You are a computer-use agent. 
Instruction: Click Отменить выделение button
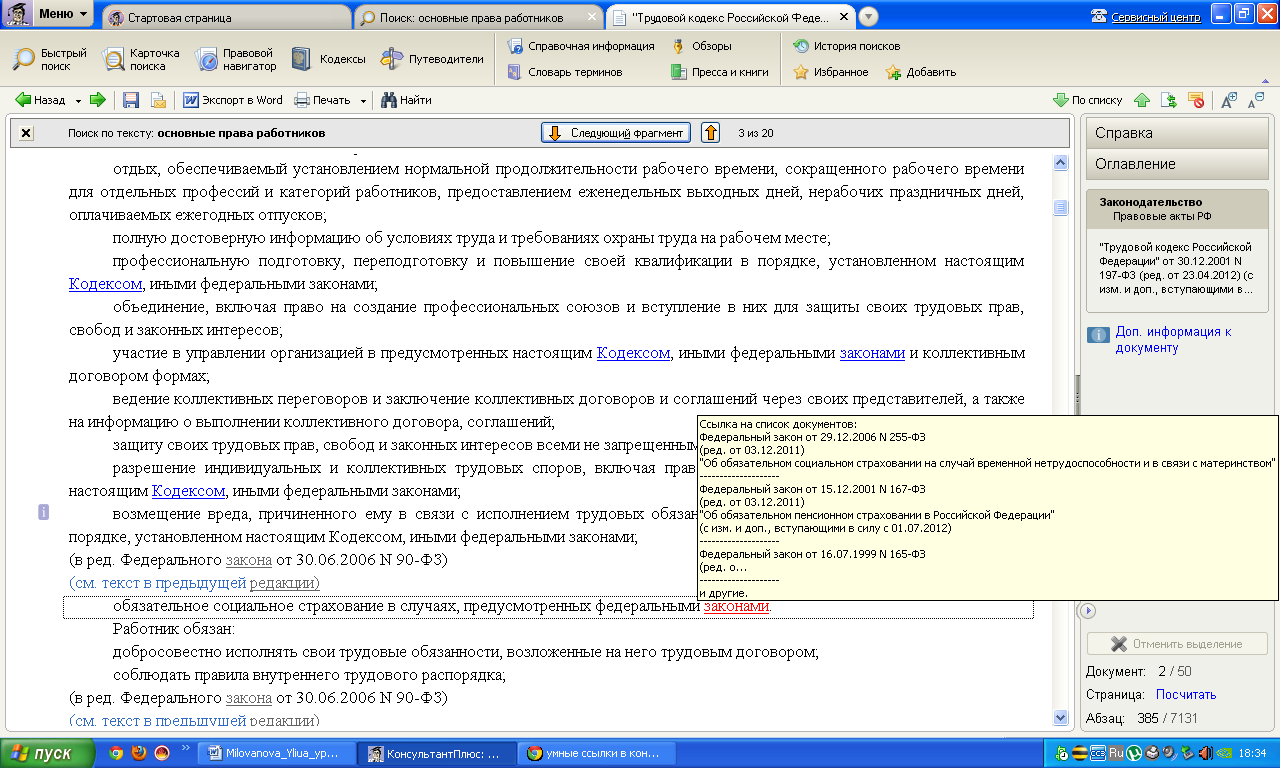pos(1177,644)
